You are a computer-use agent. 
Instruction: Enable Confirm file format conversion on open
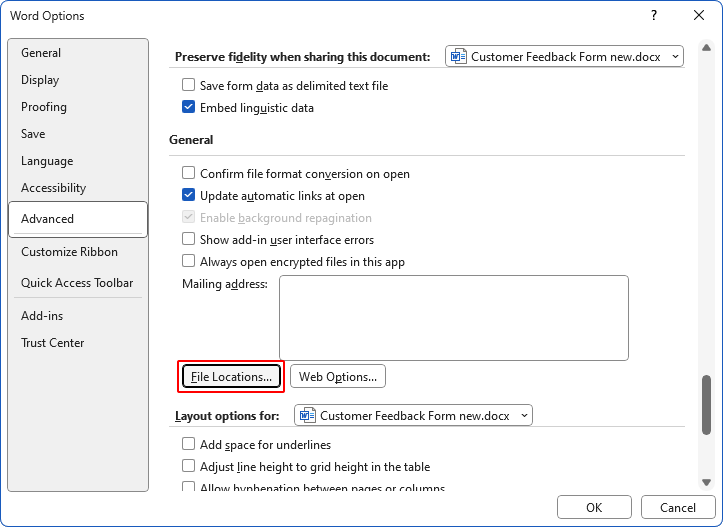188,174
